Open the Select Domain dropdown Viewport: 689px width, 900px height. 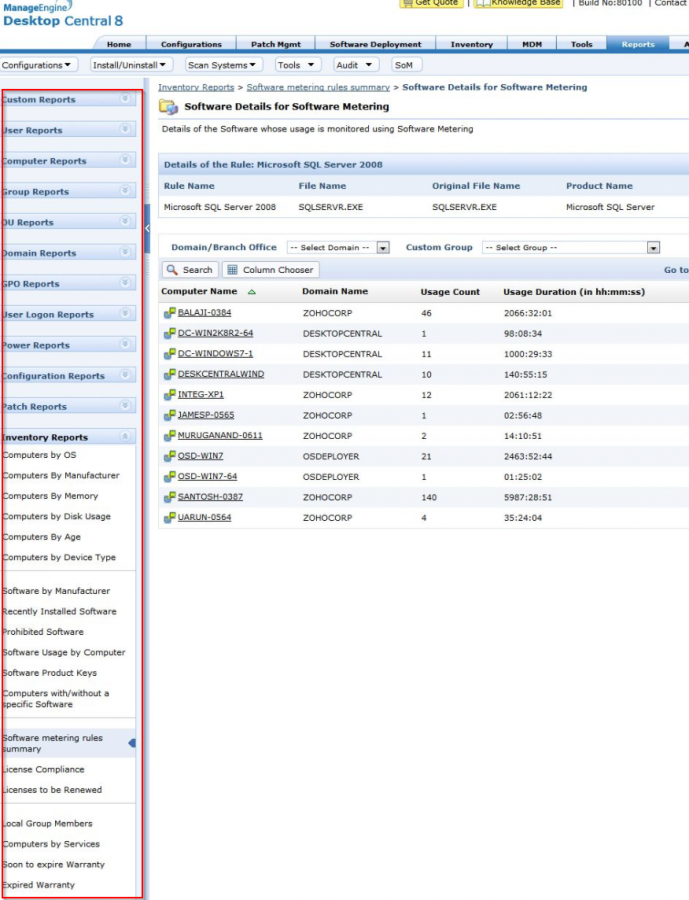point(384,247)
